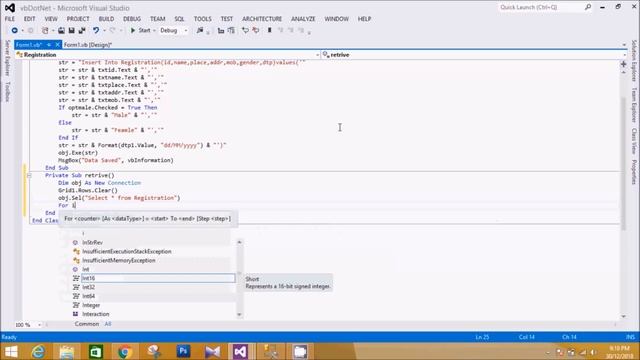Open Google Chrome from the taskbar

(x=125, y=352)
